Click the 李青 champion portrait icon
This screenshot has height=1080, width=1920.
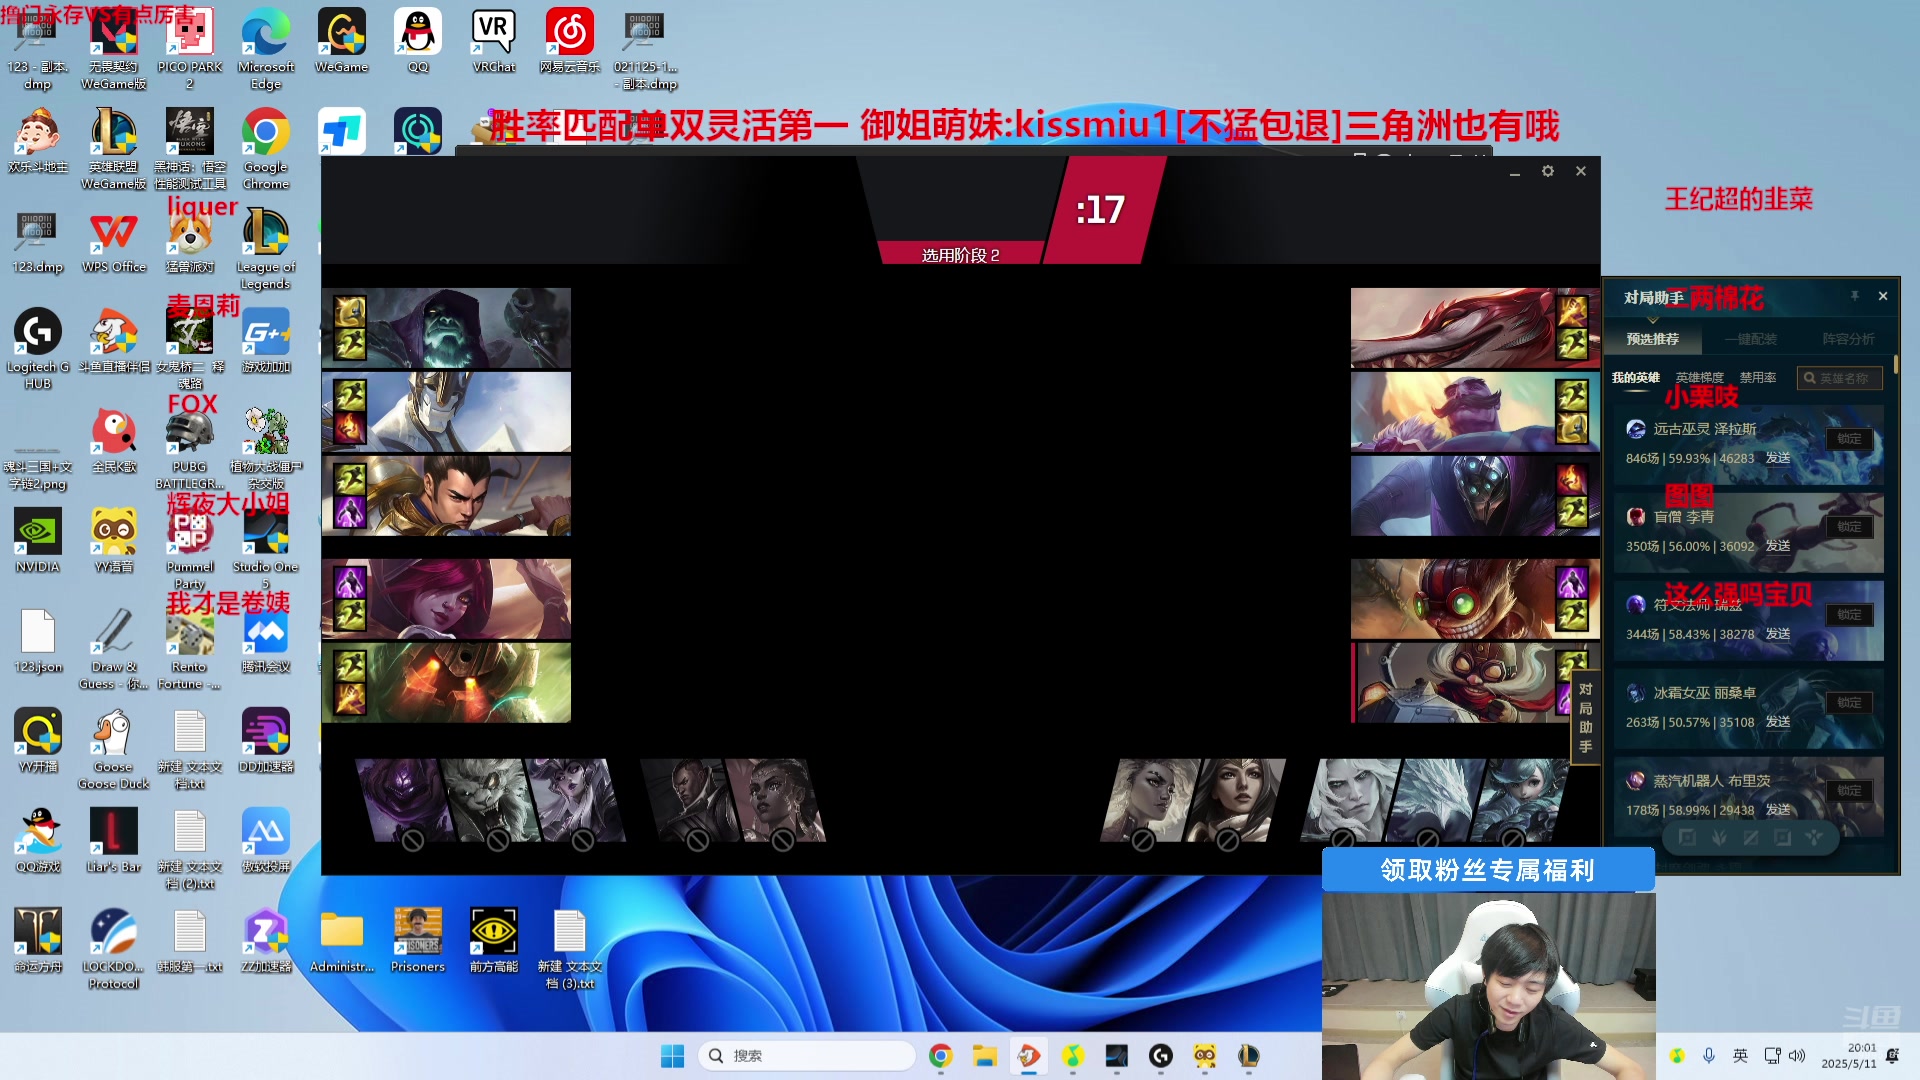click(1636, 517)
